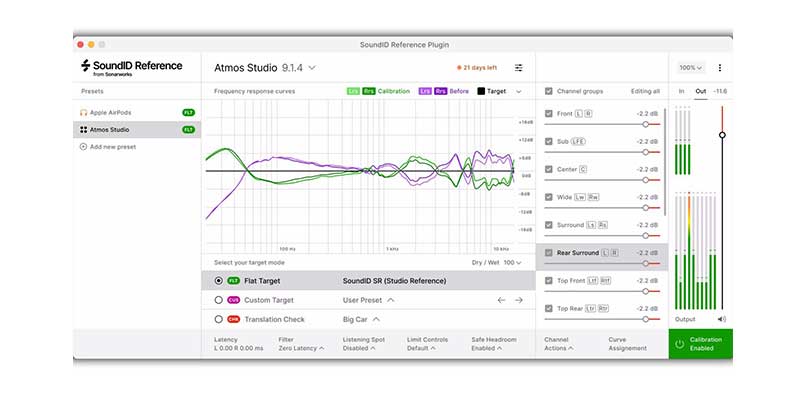This screenshot has height=400, width=800.
Task: Uncheck the Top Front checkbox
Action: (x=548, y=281)
